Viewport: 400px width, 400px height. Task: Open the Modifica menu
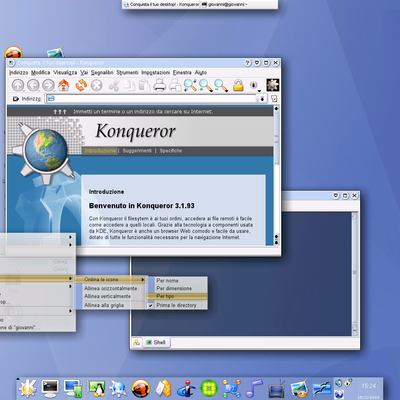pyautogui.click(x=40, y=72)
